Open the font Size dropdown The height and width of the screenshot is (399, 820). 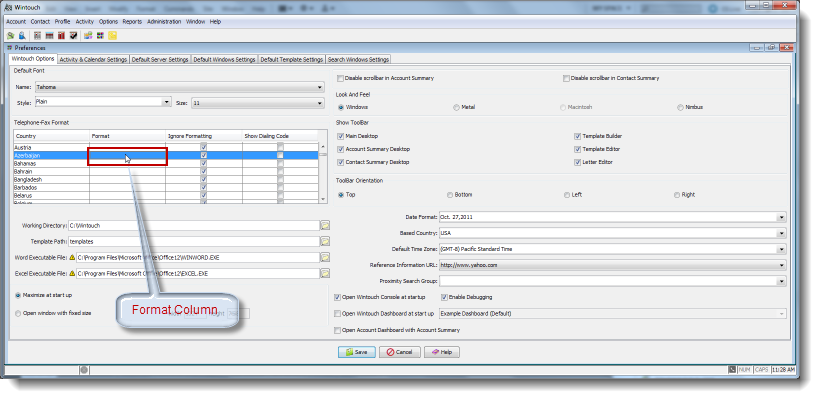point(320,103)
